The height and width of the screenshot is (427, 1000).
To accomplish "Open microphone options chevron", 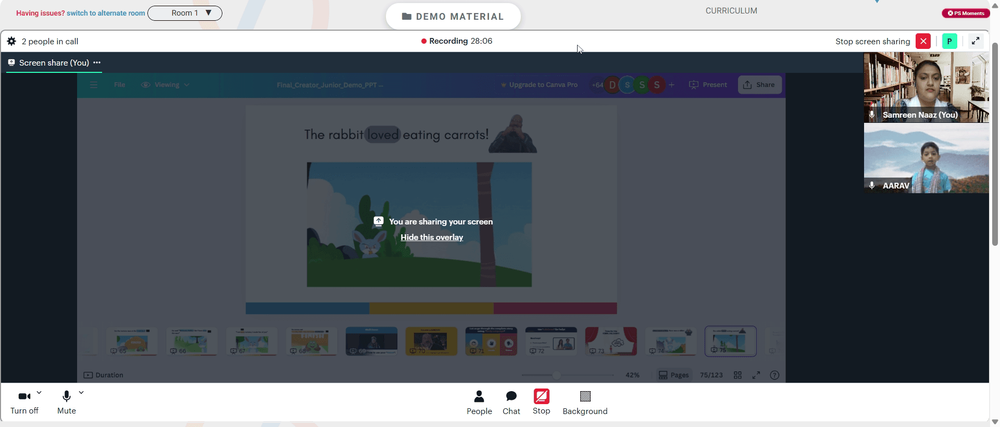I will (x=81, y=393).
